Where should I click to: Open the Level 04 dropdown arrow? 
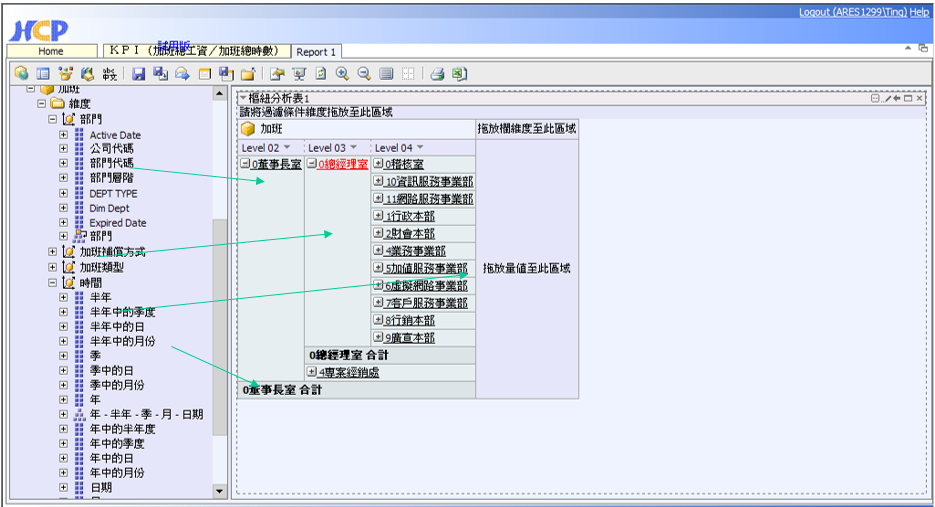pos(420,147)
